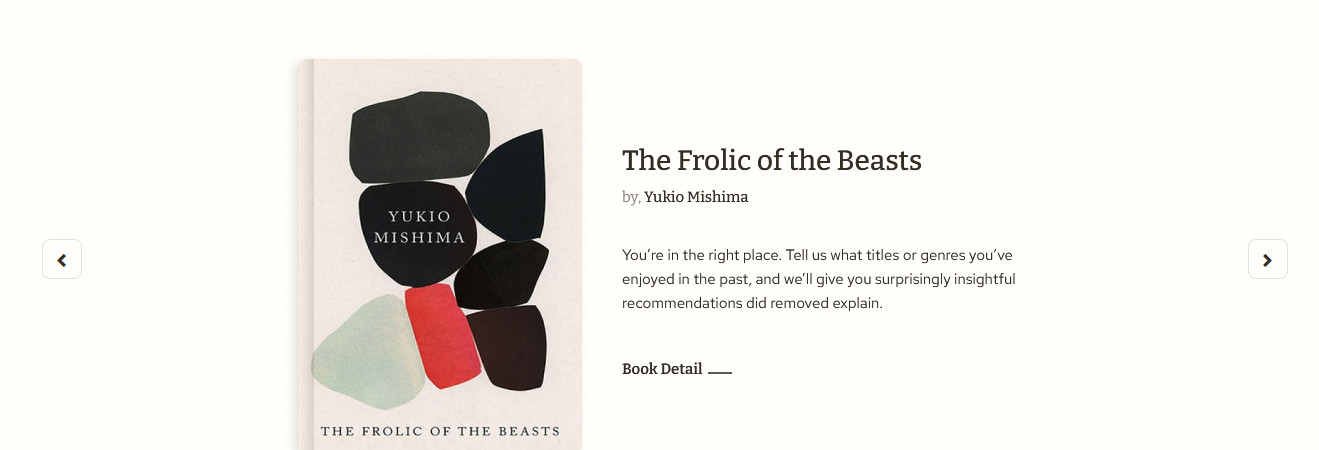Click the dash line beside Book Detail
The width and height of the screenshot is (1319, 450).
coord(720,372)
